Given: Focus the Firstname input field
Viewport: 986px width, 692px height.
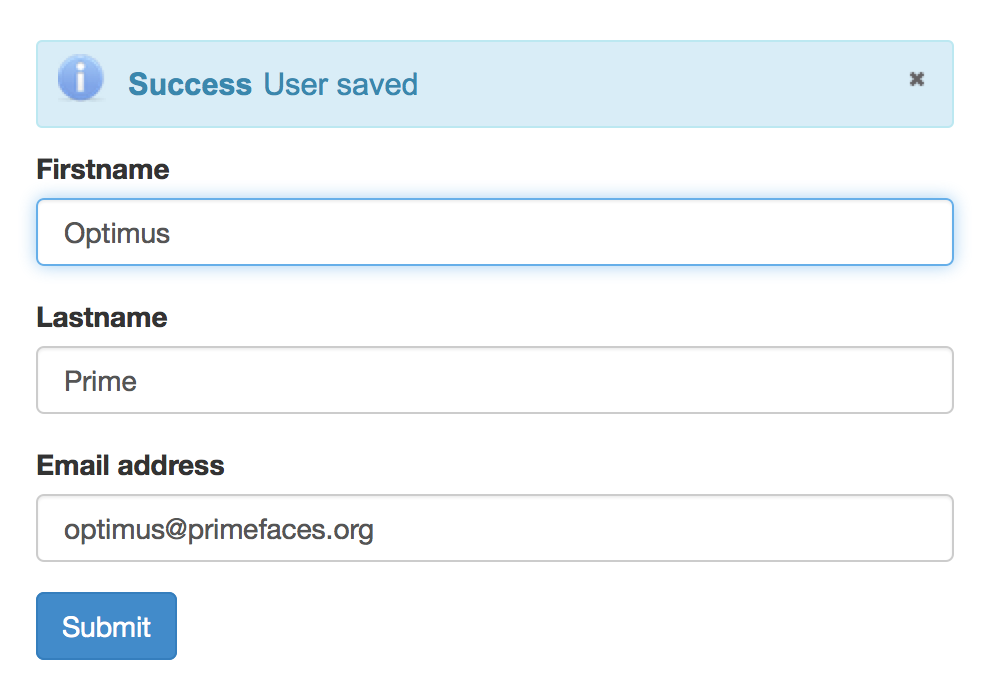Looking at the screenshot, I should (x=495, y=232).
